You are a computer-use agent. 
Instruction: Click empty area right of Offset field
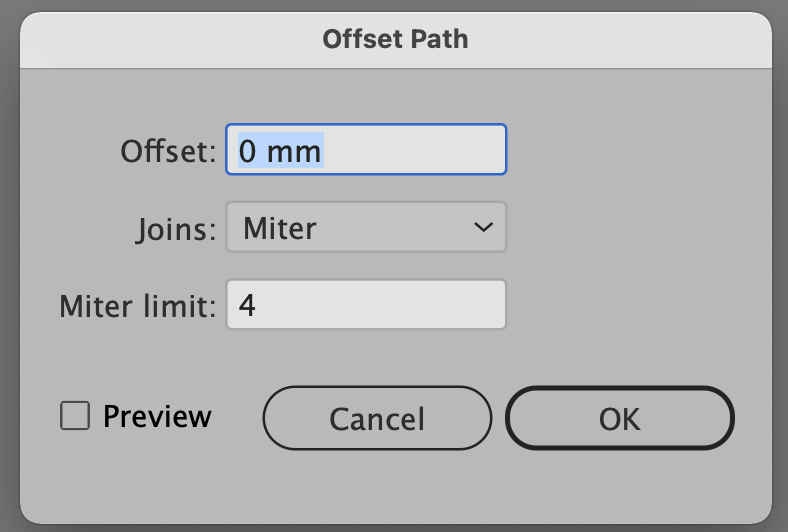[x=638, y=149]
